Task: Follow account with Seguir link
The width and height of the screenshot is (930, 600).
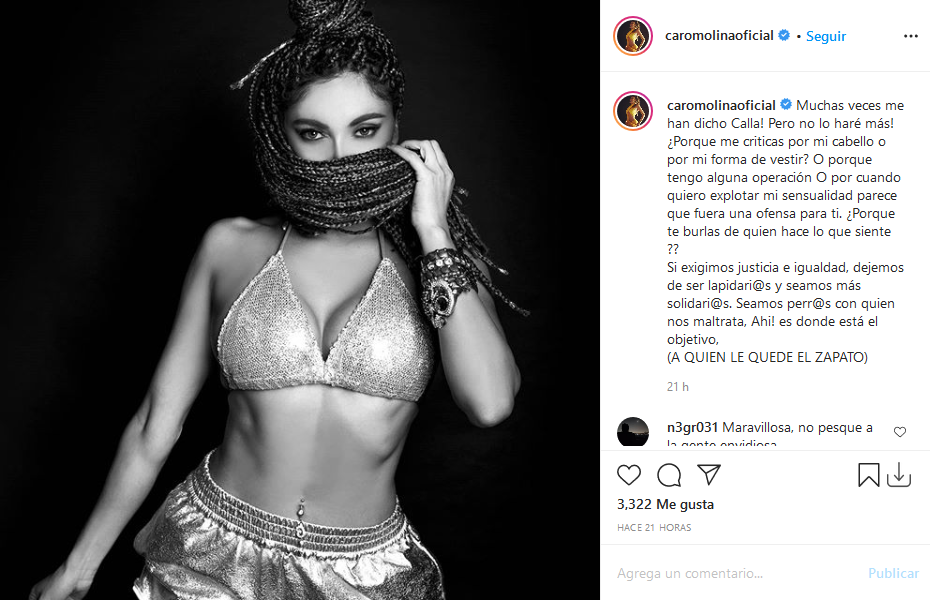Action: [826, 36]
